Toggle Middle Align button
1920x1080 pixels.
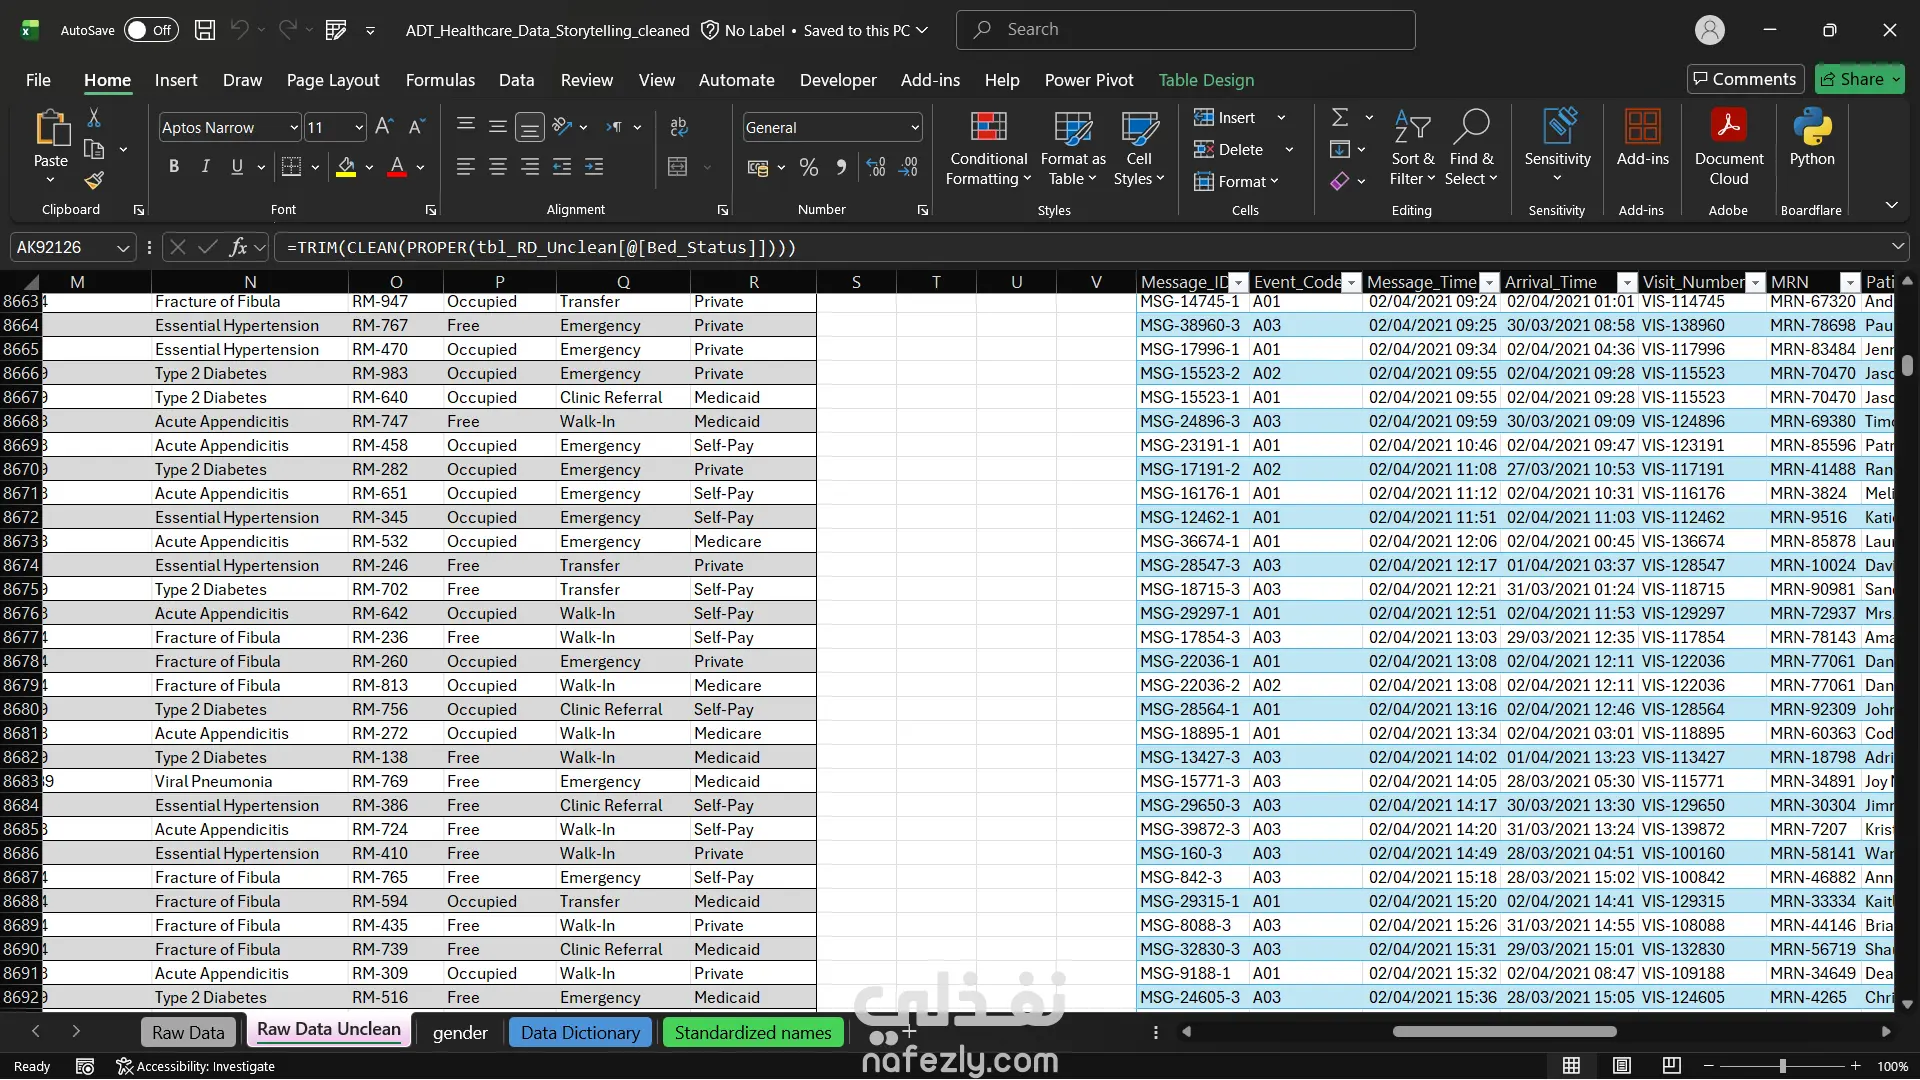pos(498,127)
